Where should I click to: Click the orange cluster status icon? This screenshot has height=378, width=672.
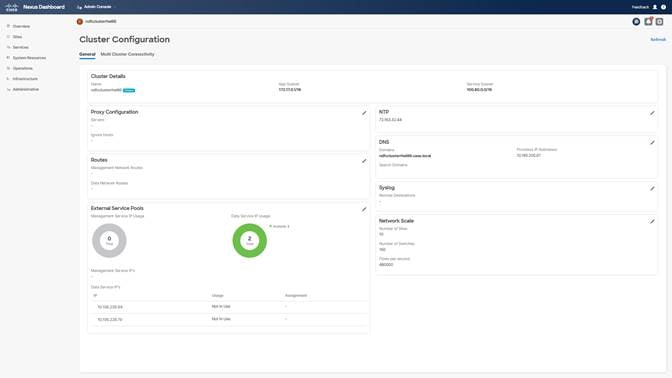[x=80, y=21]
